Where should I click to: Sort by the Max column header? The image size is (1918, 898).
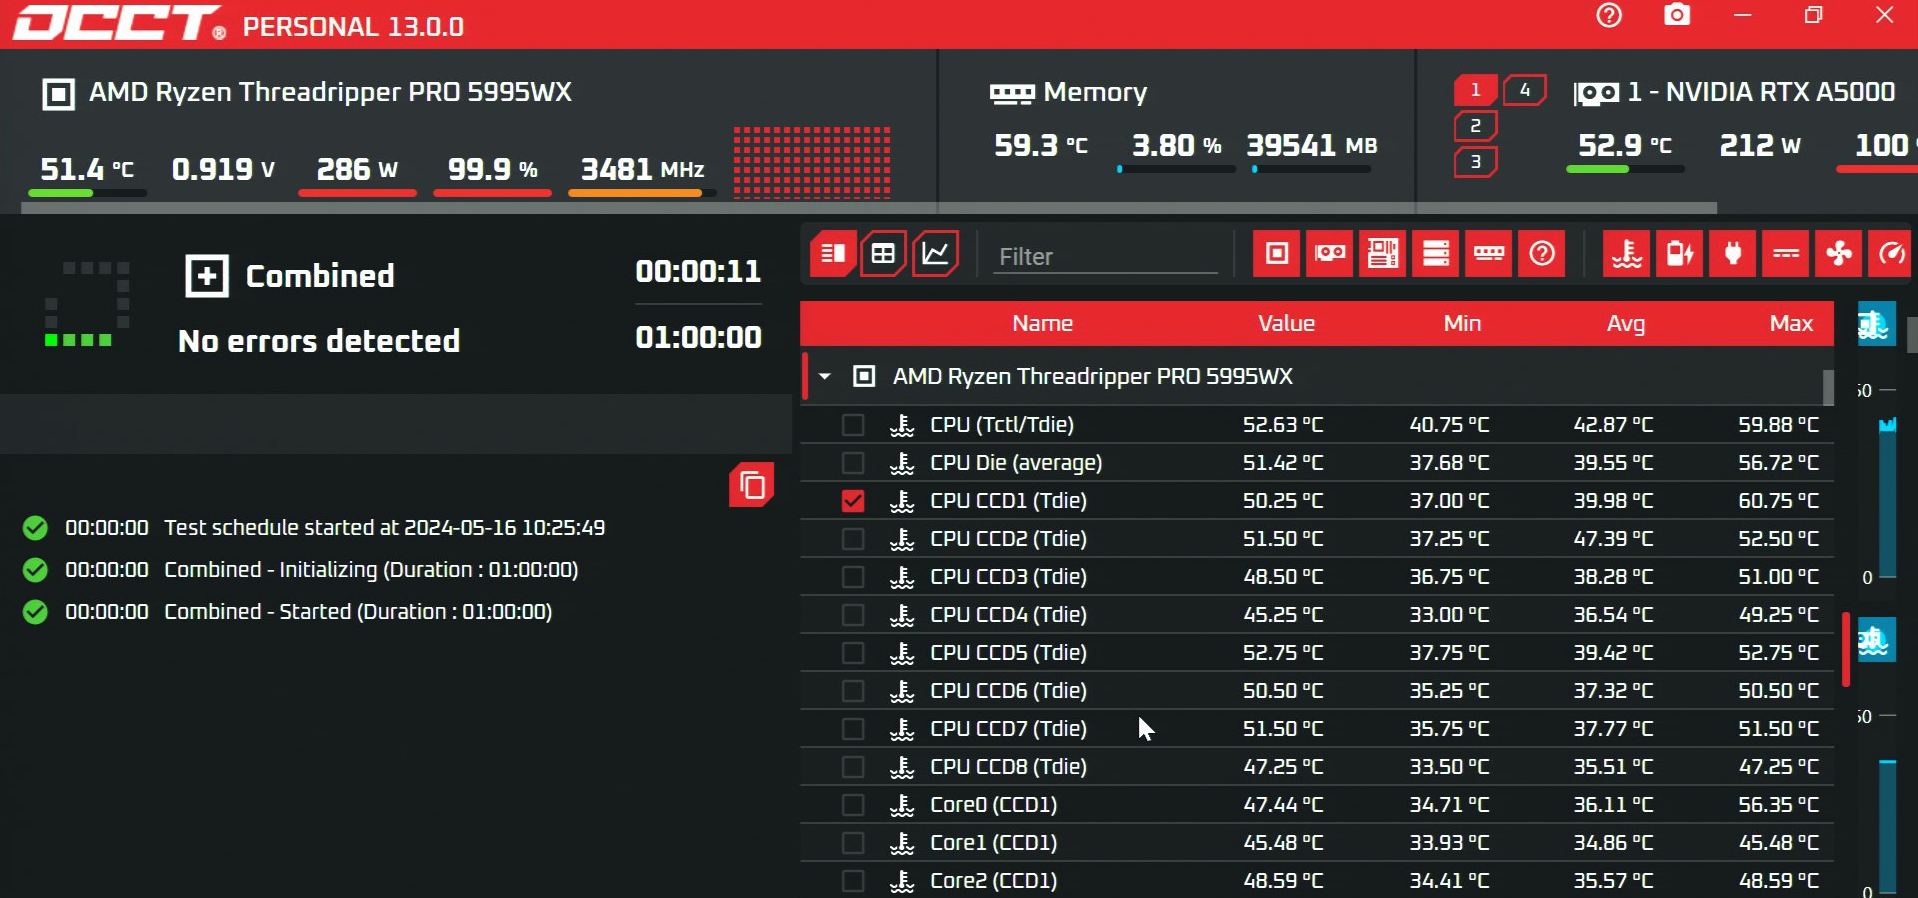(x=1791, y=323)
